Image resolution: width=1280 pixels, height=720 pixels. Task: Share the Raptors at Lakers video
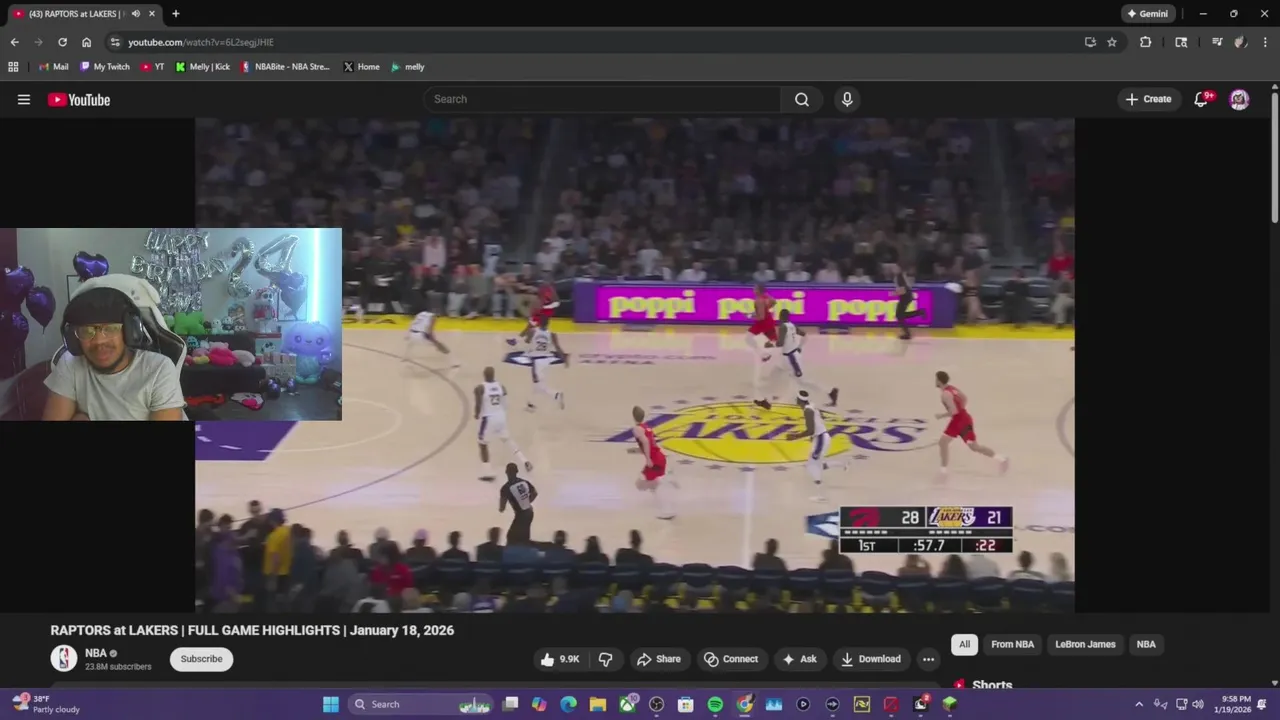[659, 659]
